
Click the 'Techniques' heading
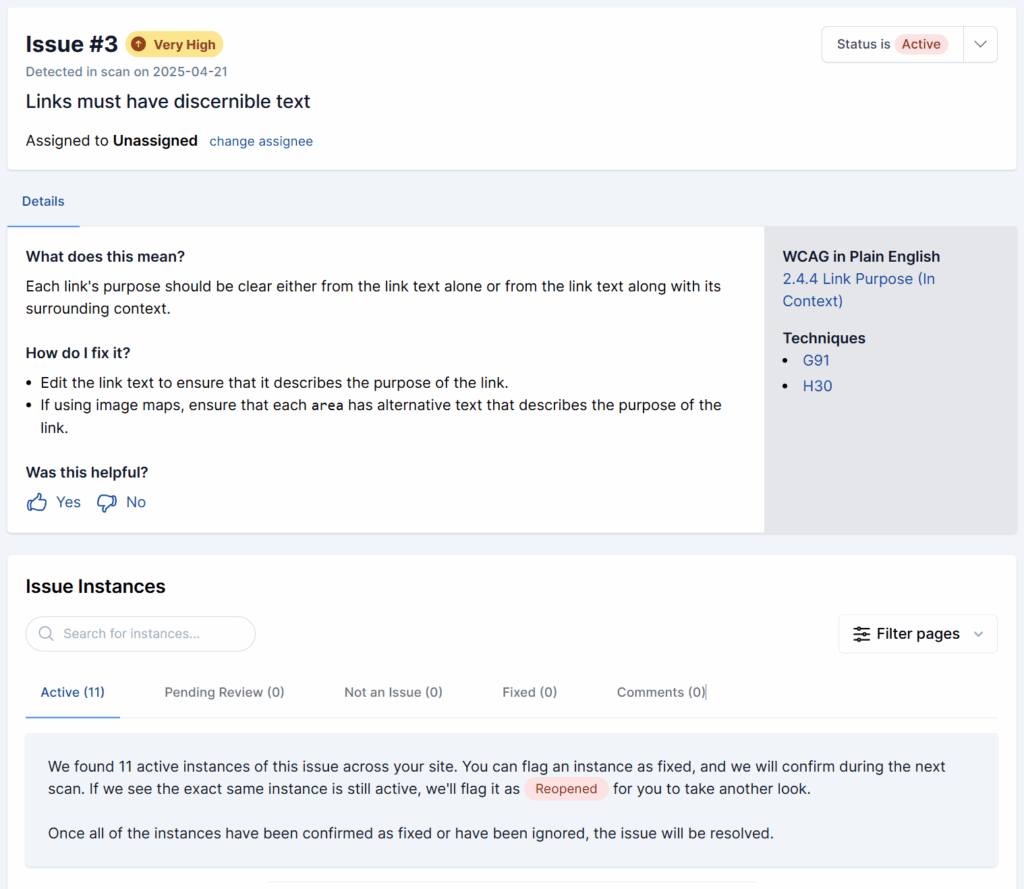point(824,338)
